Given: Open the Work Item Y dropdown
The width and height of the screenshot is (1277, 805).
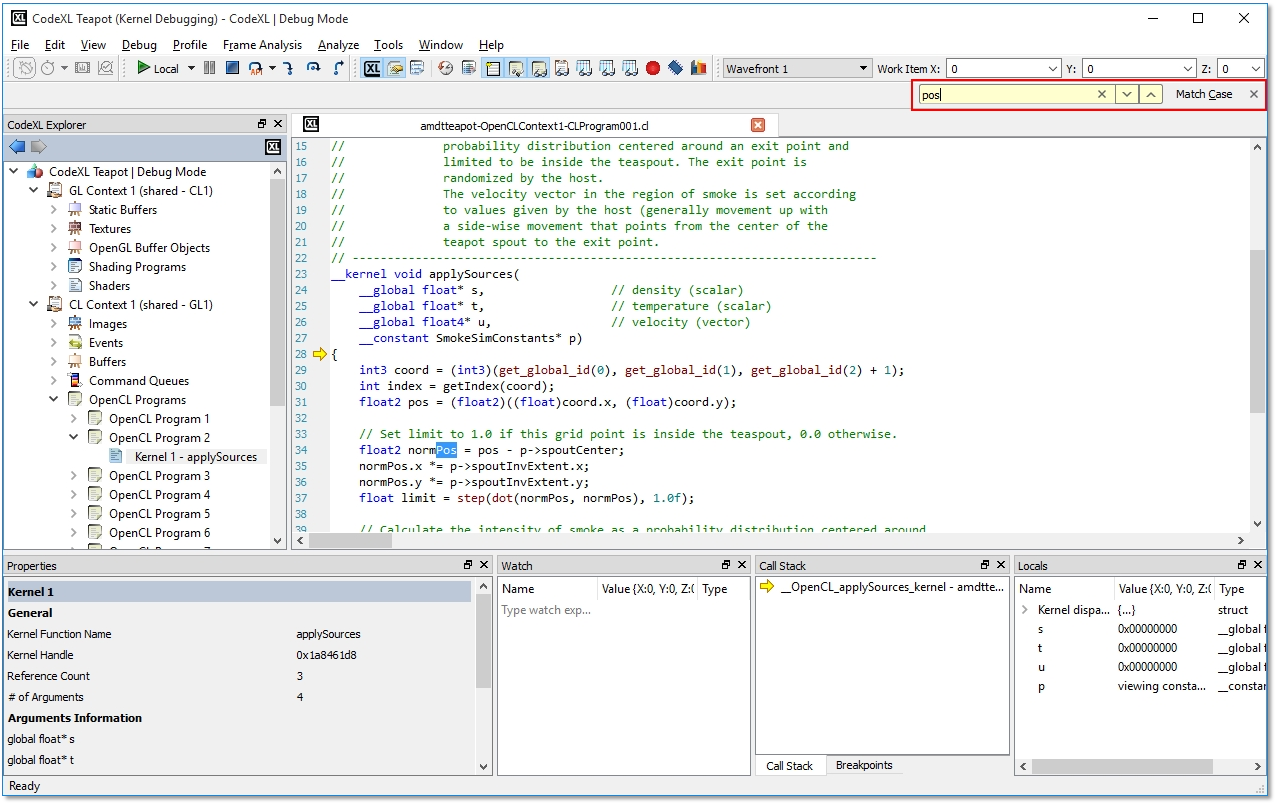Looking at the screenshot, I should tap(1188, 69).
